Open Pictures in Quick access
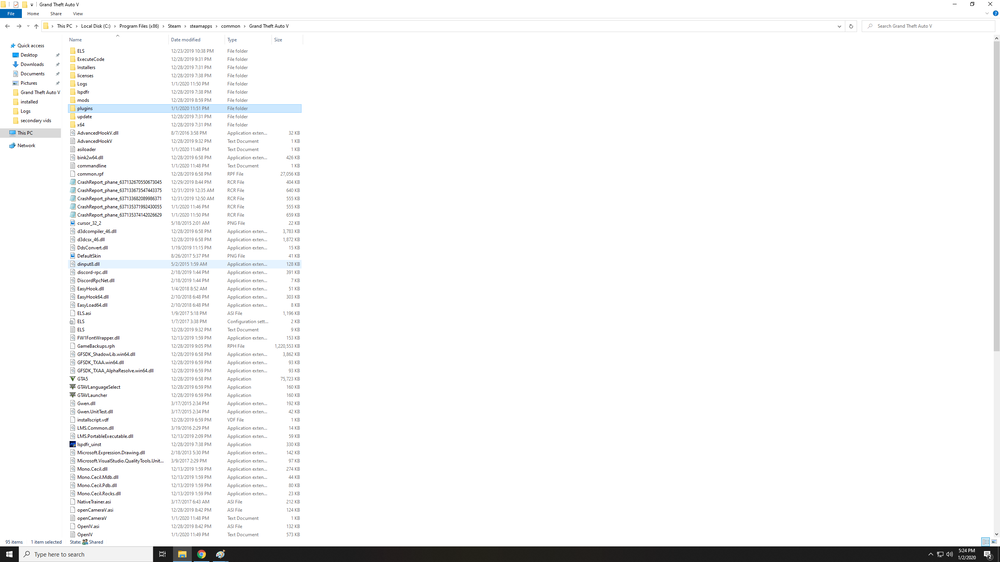 point(29,83)
